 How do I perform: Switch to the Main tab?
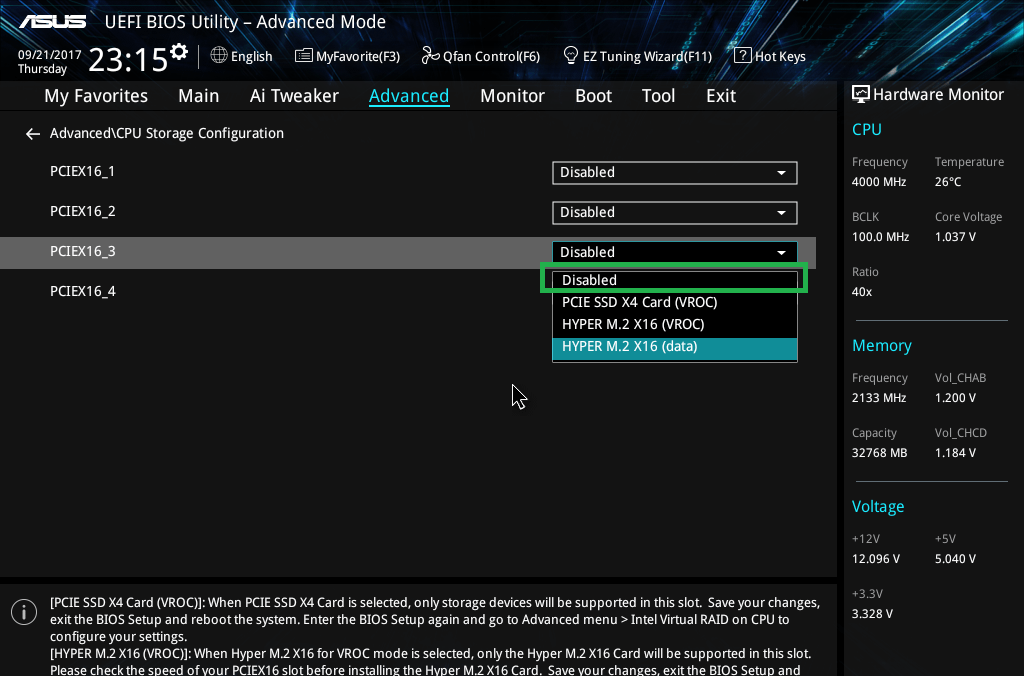pyautogui.click(x=199, y=96)
